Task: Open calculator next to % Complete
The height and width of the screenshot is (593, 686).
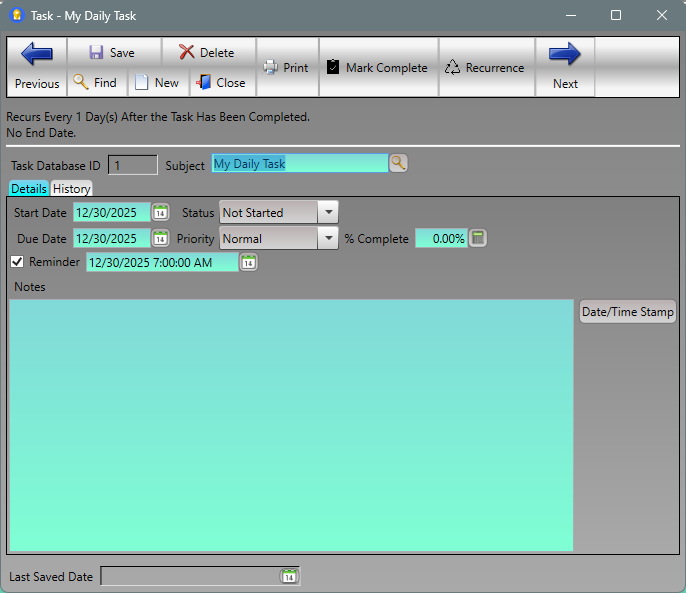Action: [478, 238]
